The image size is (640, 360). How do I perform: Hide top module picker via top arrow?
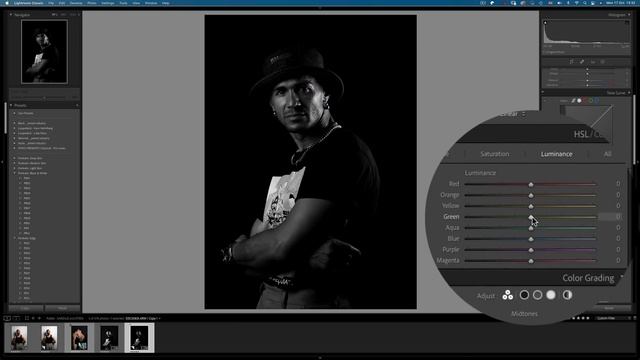pyautogui.click(x=320, y=8)
